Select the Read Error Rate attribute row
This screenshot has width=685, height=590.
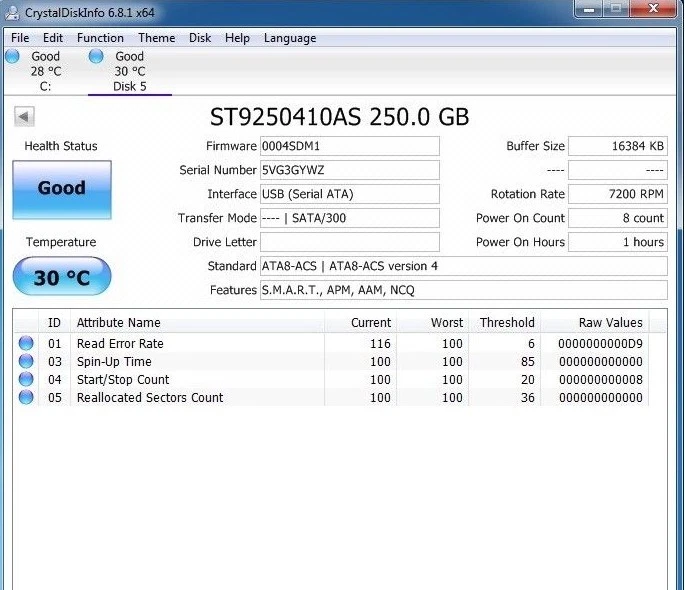(x=331, y=344)
